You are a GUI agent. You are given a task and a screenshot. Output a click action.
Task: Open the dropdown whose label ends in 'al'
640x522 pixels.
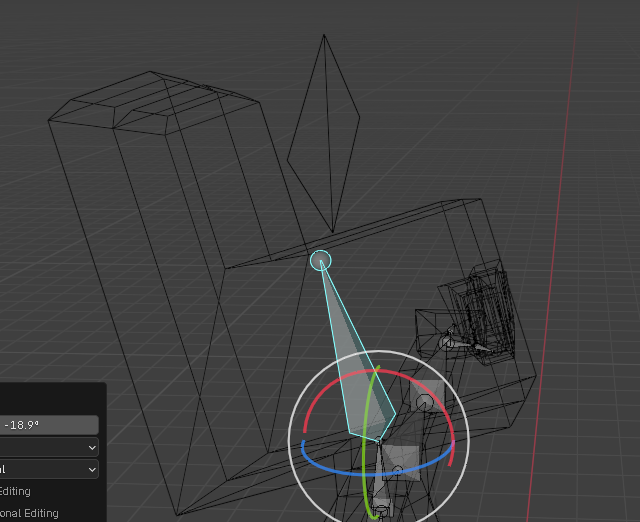click(48, 469)
